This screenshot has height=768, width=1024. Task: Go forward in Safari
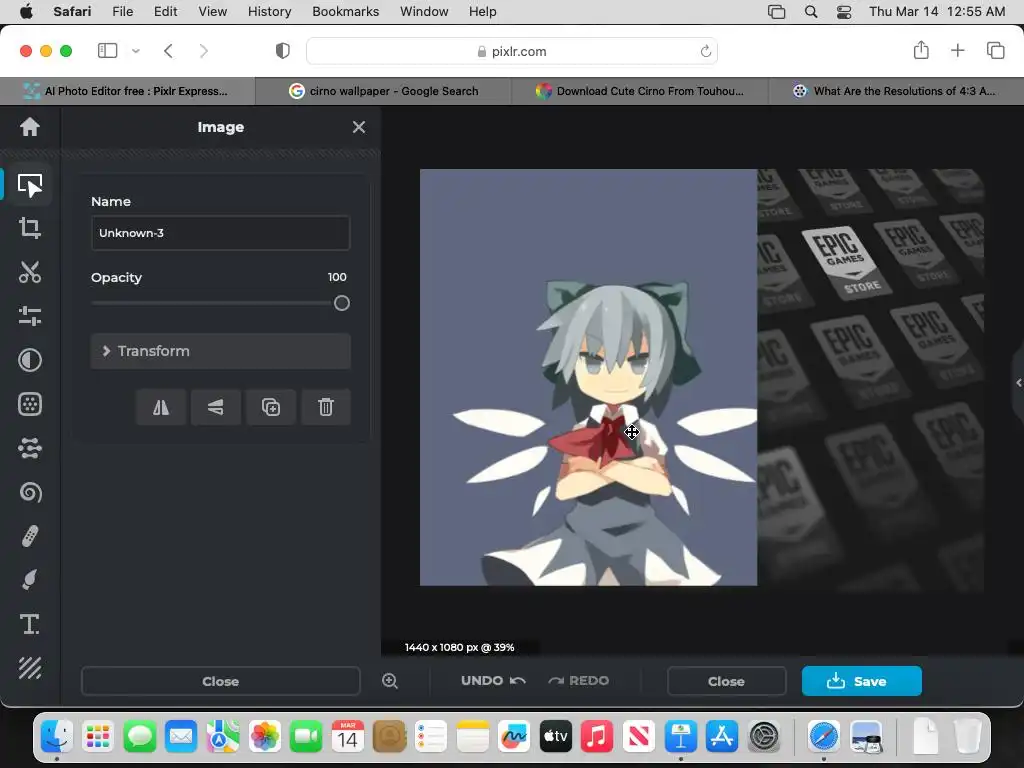[204, 51]
